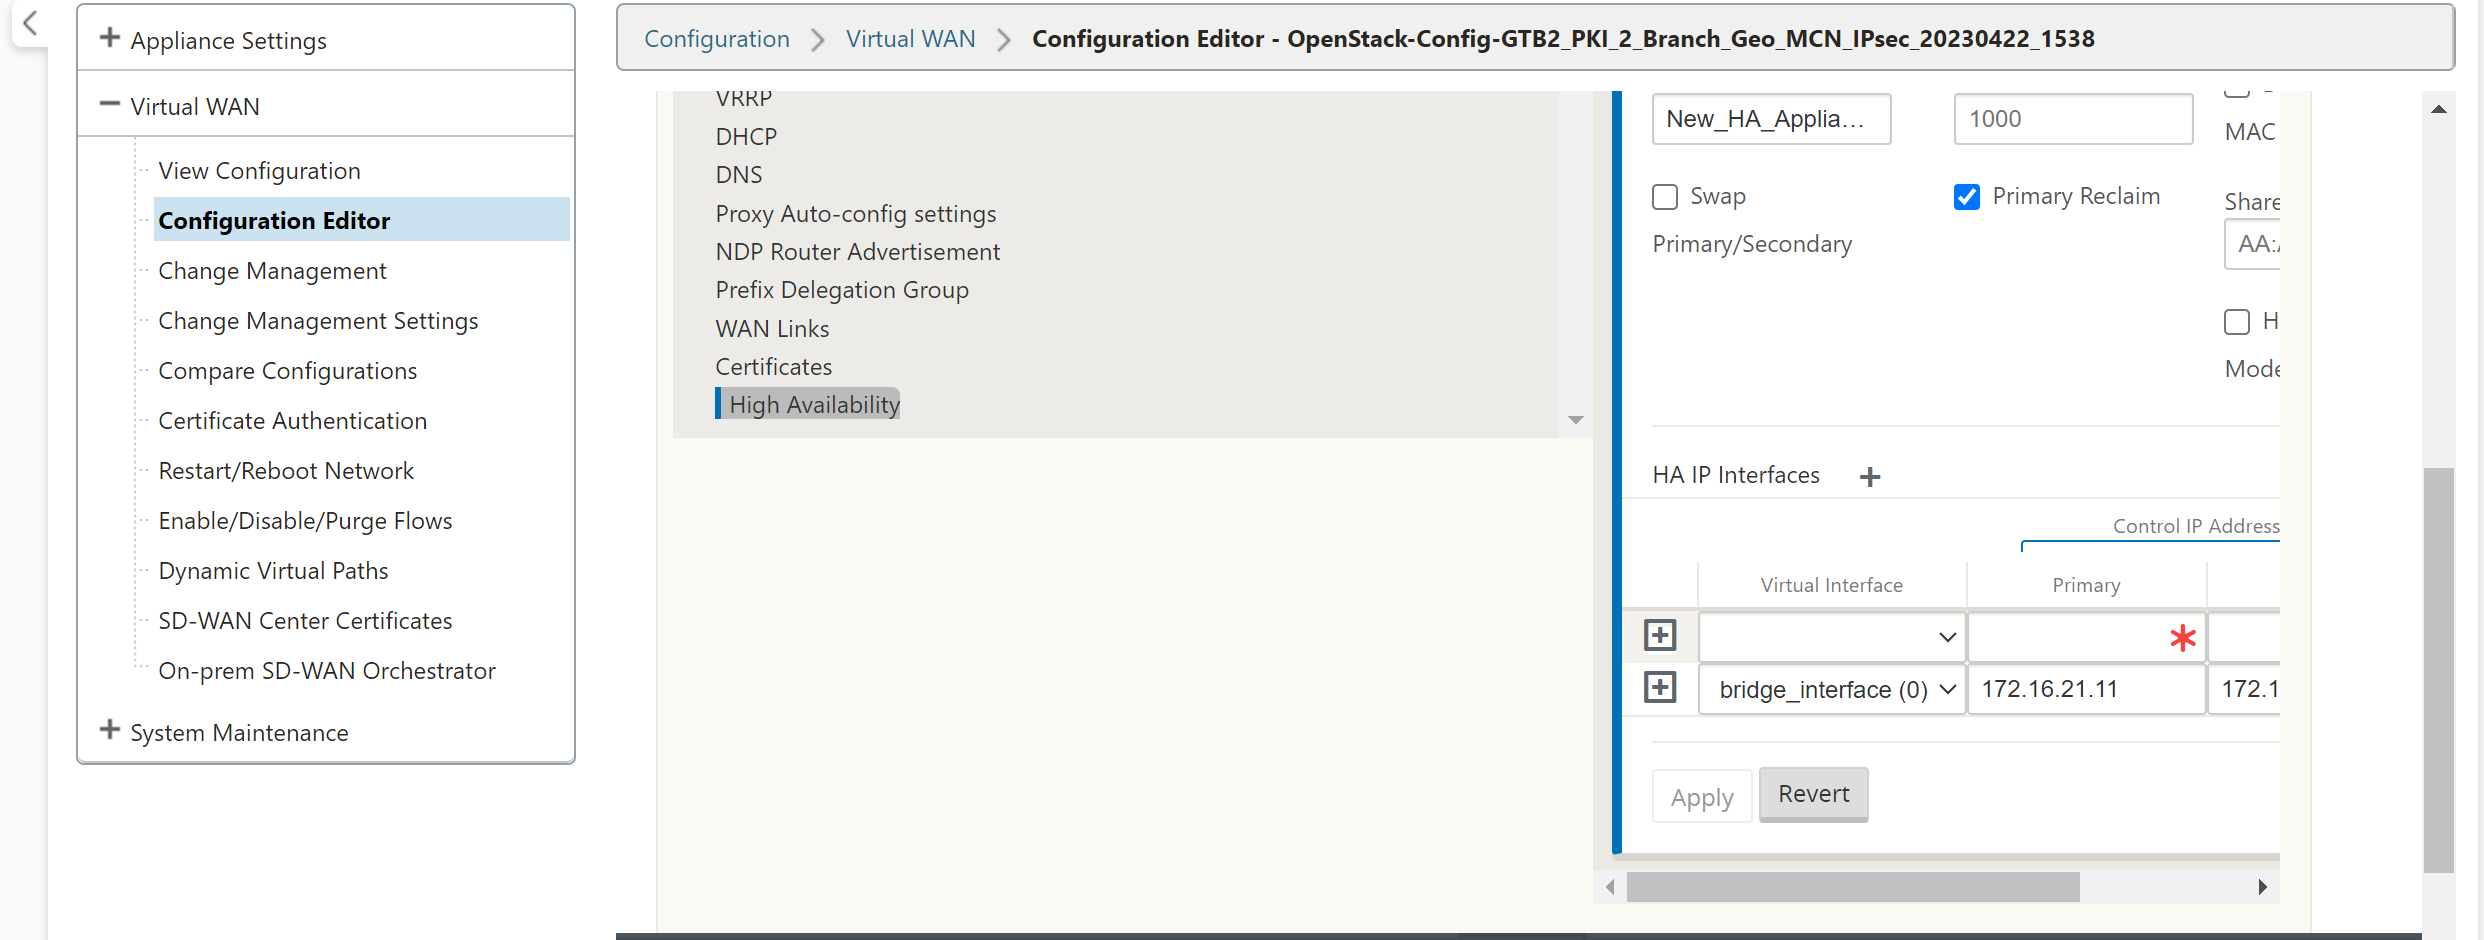Click the Primary IP field 172.16.21.11

pos(2086,689)
